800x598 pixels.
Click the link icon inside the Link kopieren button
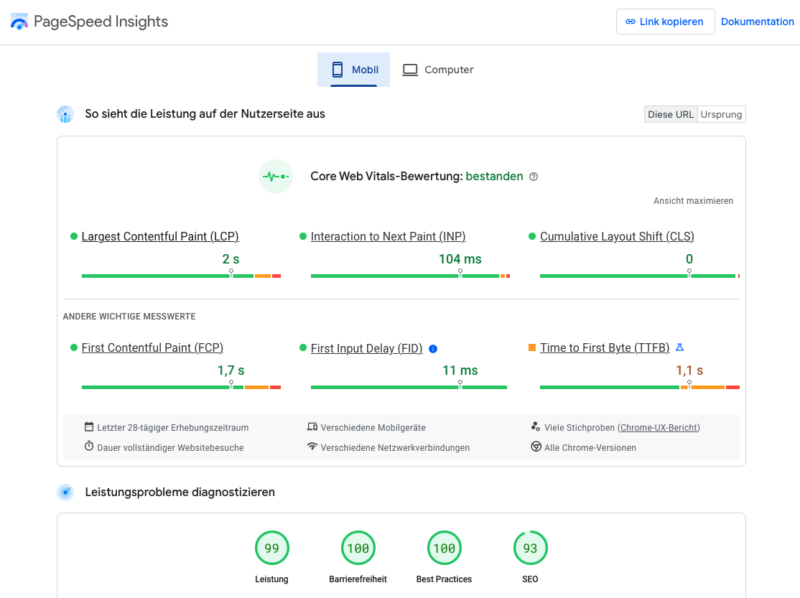[x=628, y=21]
